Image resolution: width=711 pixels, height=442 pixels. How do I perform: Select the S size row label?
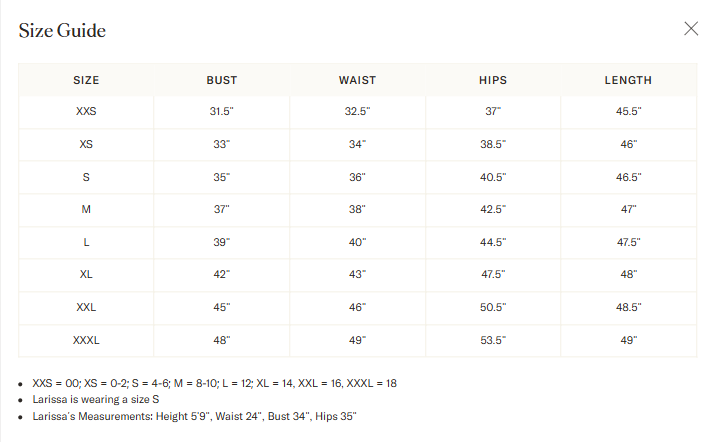pyautogui.click(x=86, y=177)
